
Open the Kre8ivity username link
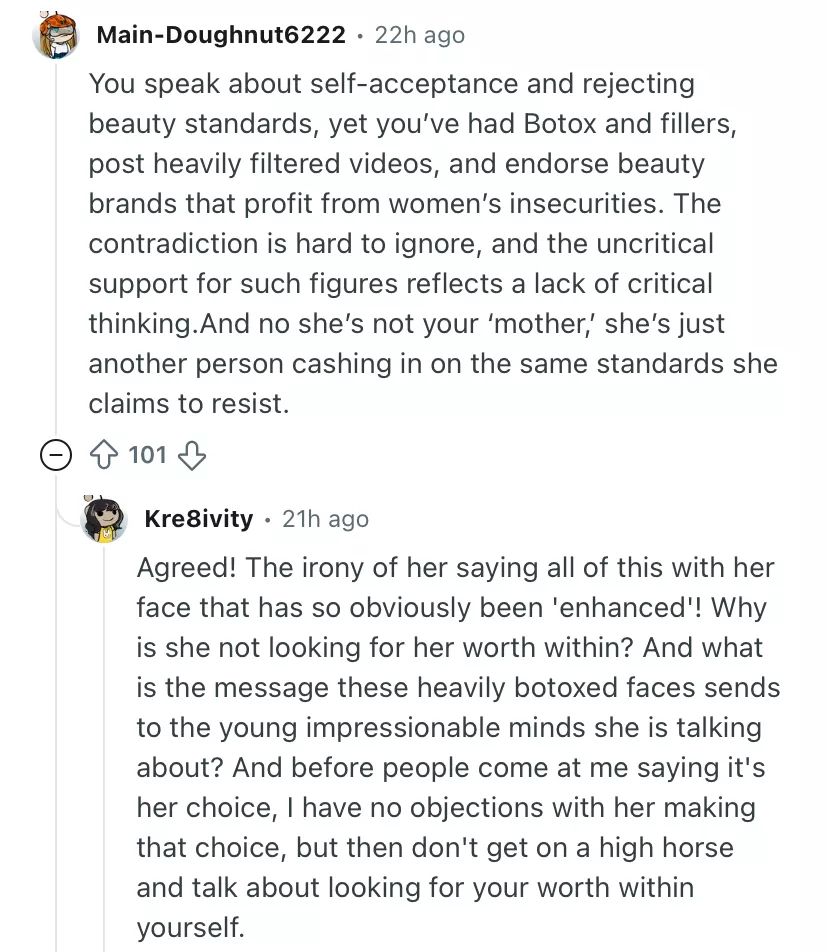point(199,519)
